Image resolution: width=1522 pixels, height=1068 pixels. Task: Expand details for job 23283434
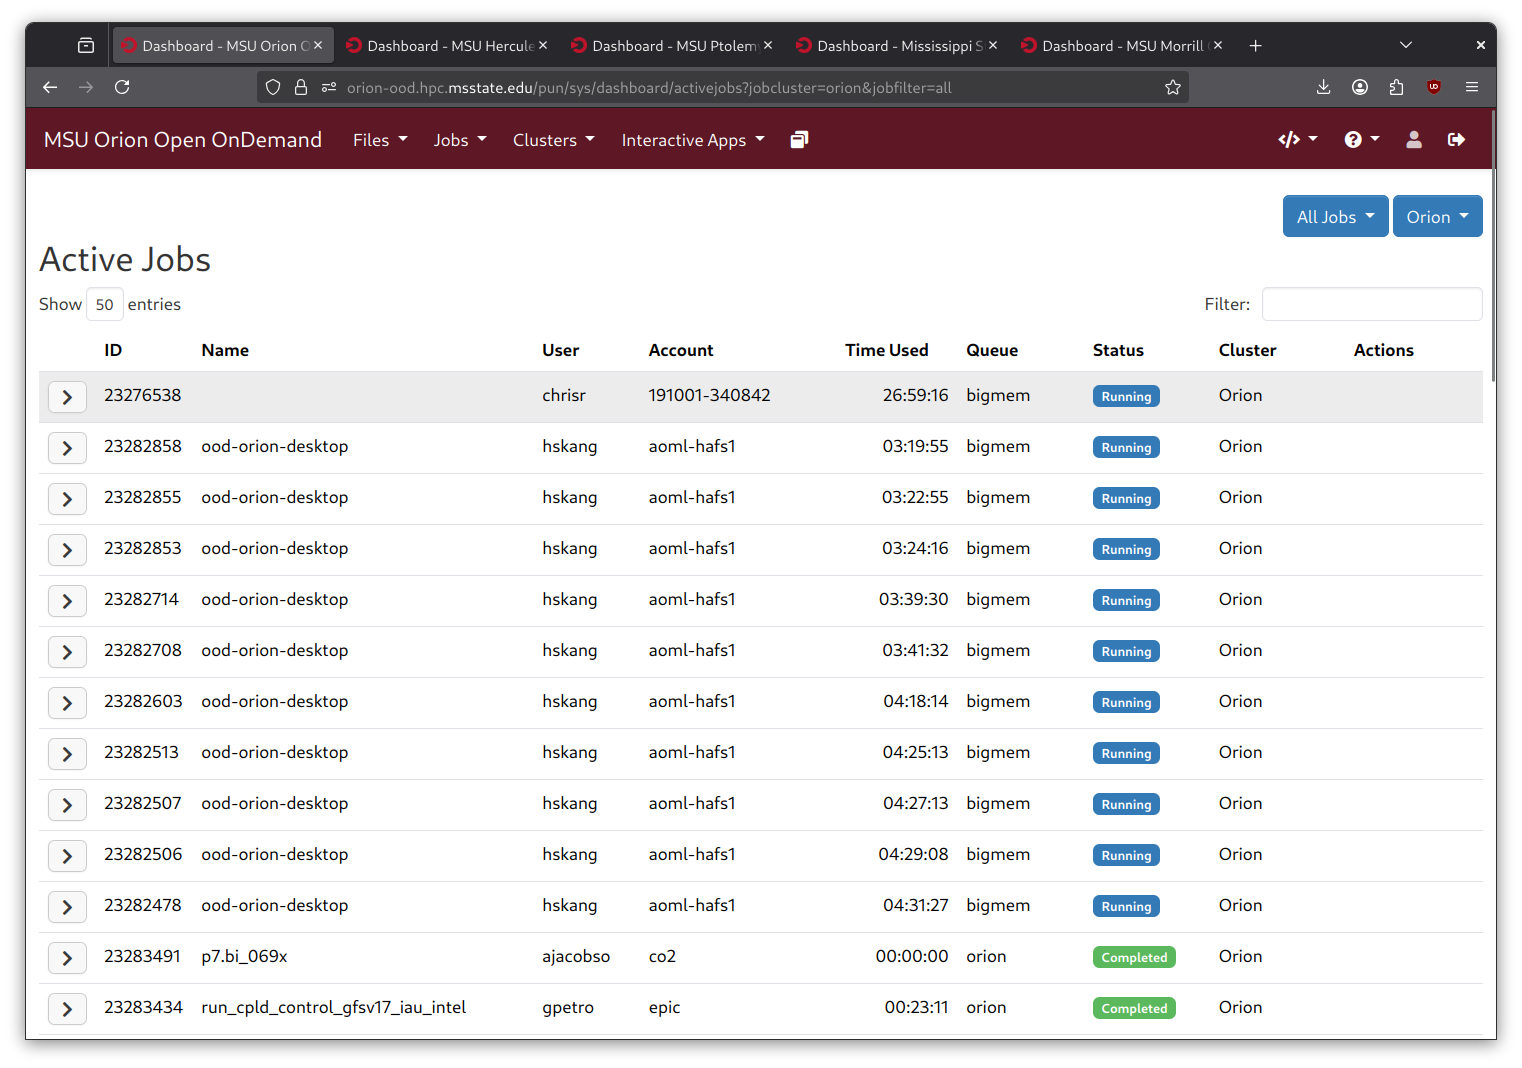pyautogui.click(x=67, y=1009)
